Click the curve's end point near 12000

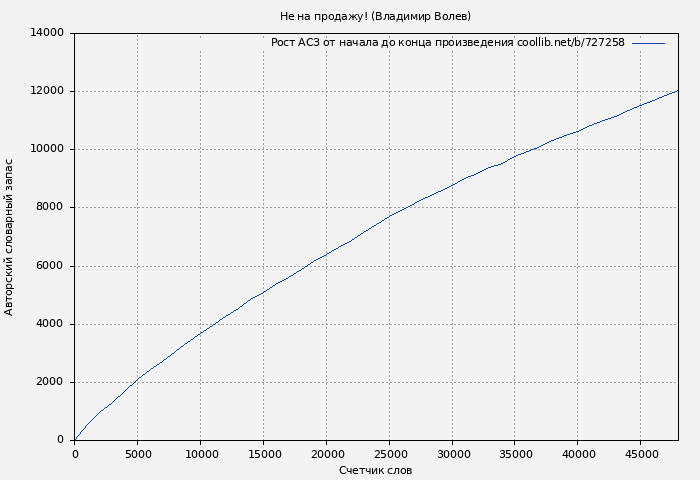pyautogui.click(x=677, y=91)
